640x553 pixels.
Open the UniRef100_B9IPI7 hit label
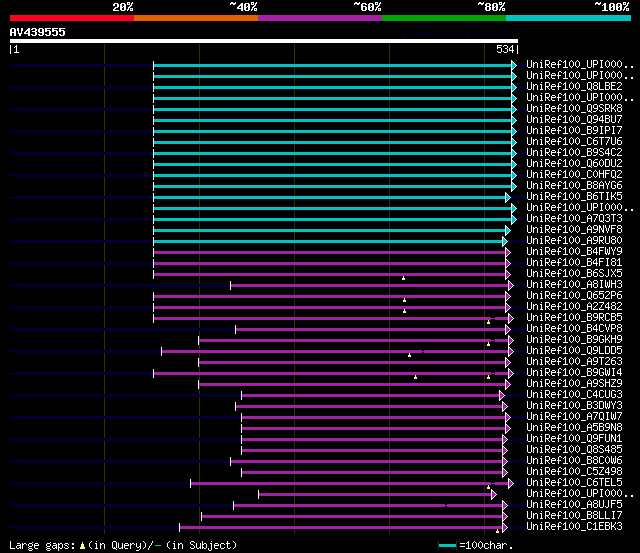click(x=574, y=131)
